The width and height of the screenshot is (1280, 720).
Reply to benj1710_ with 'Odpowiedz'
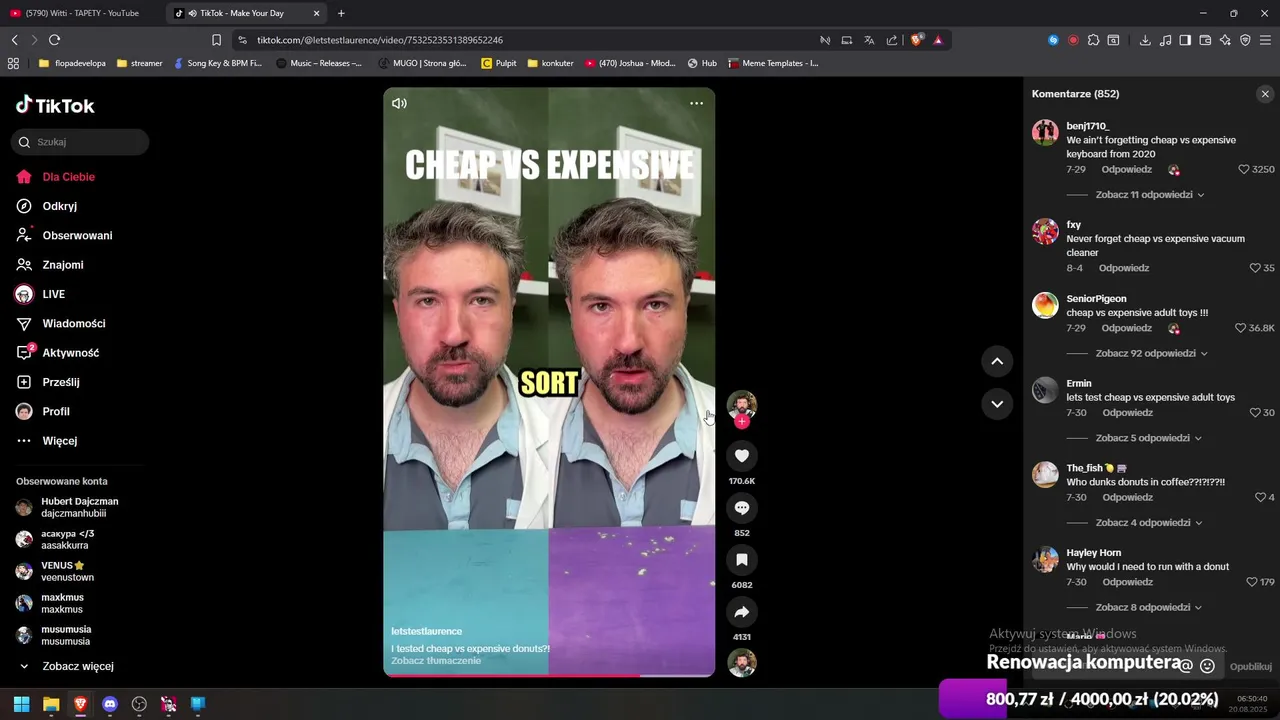[x=1127, y=170]
